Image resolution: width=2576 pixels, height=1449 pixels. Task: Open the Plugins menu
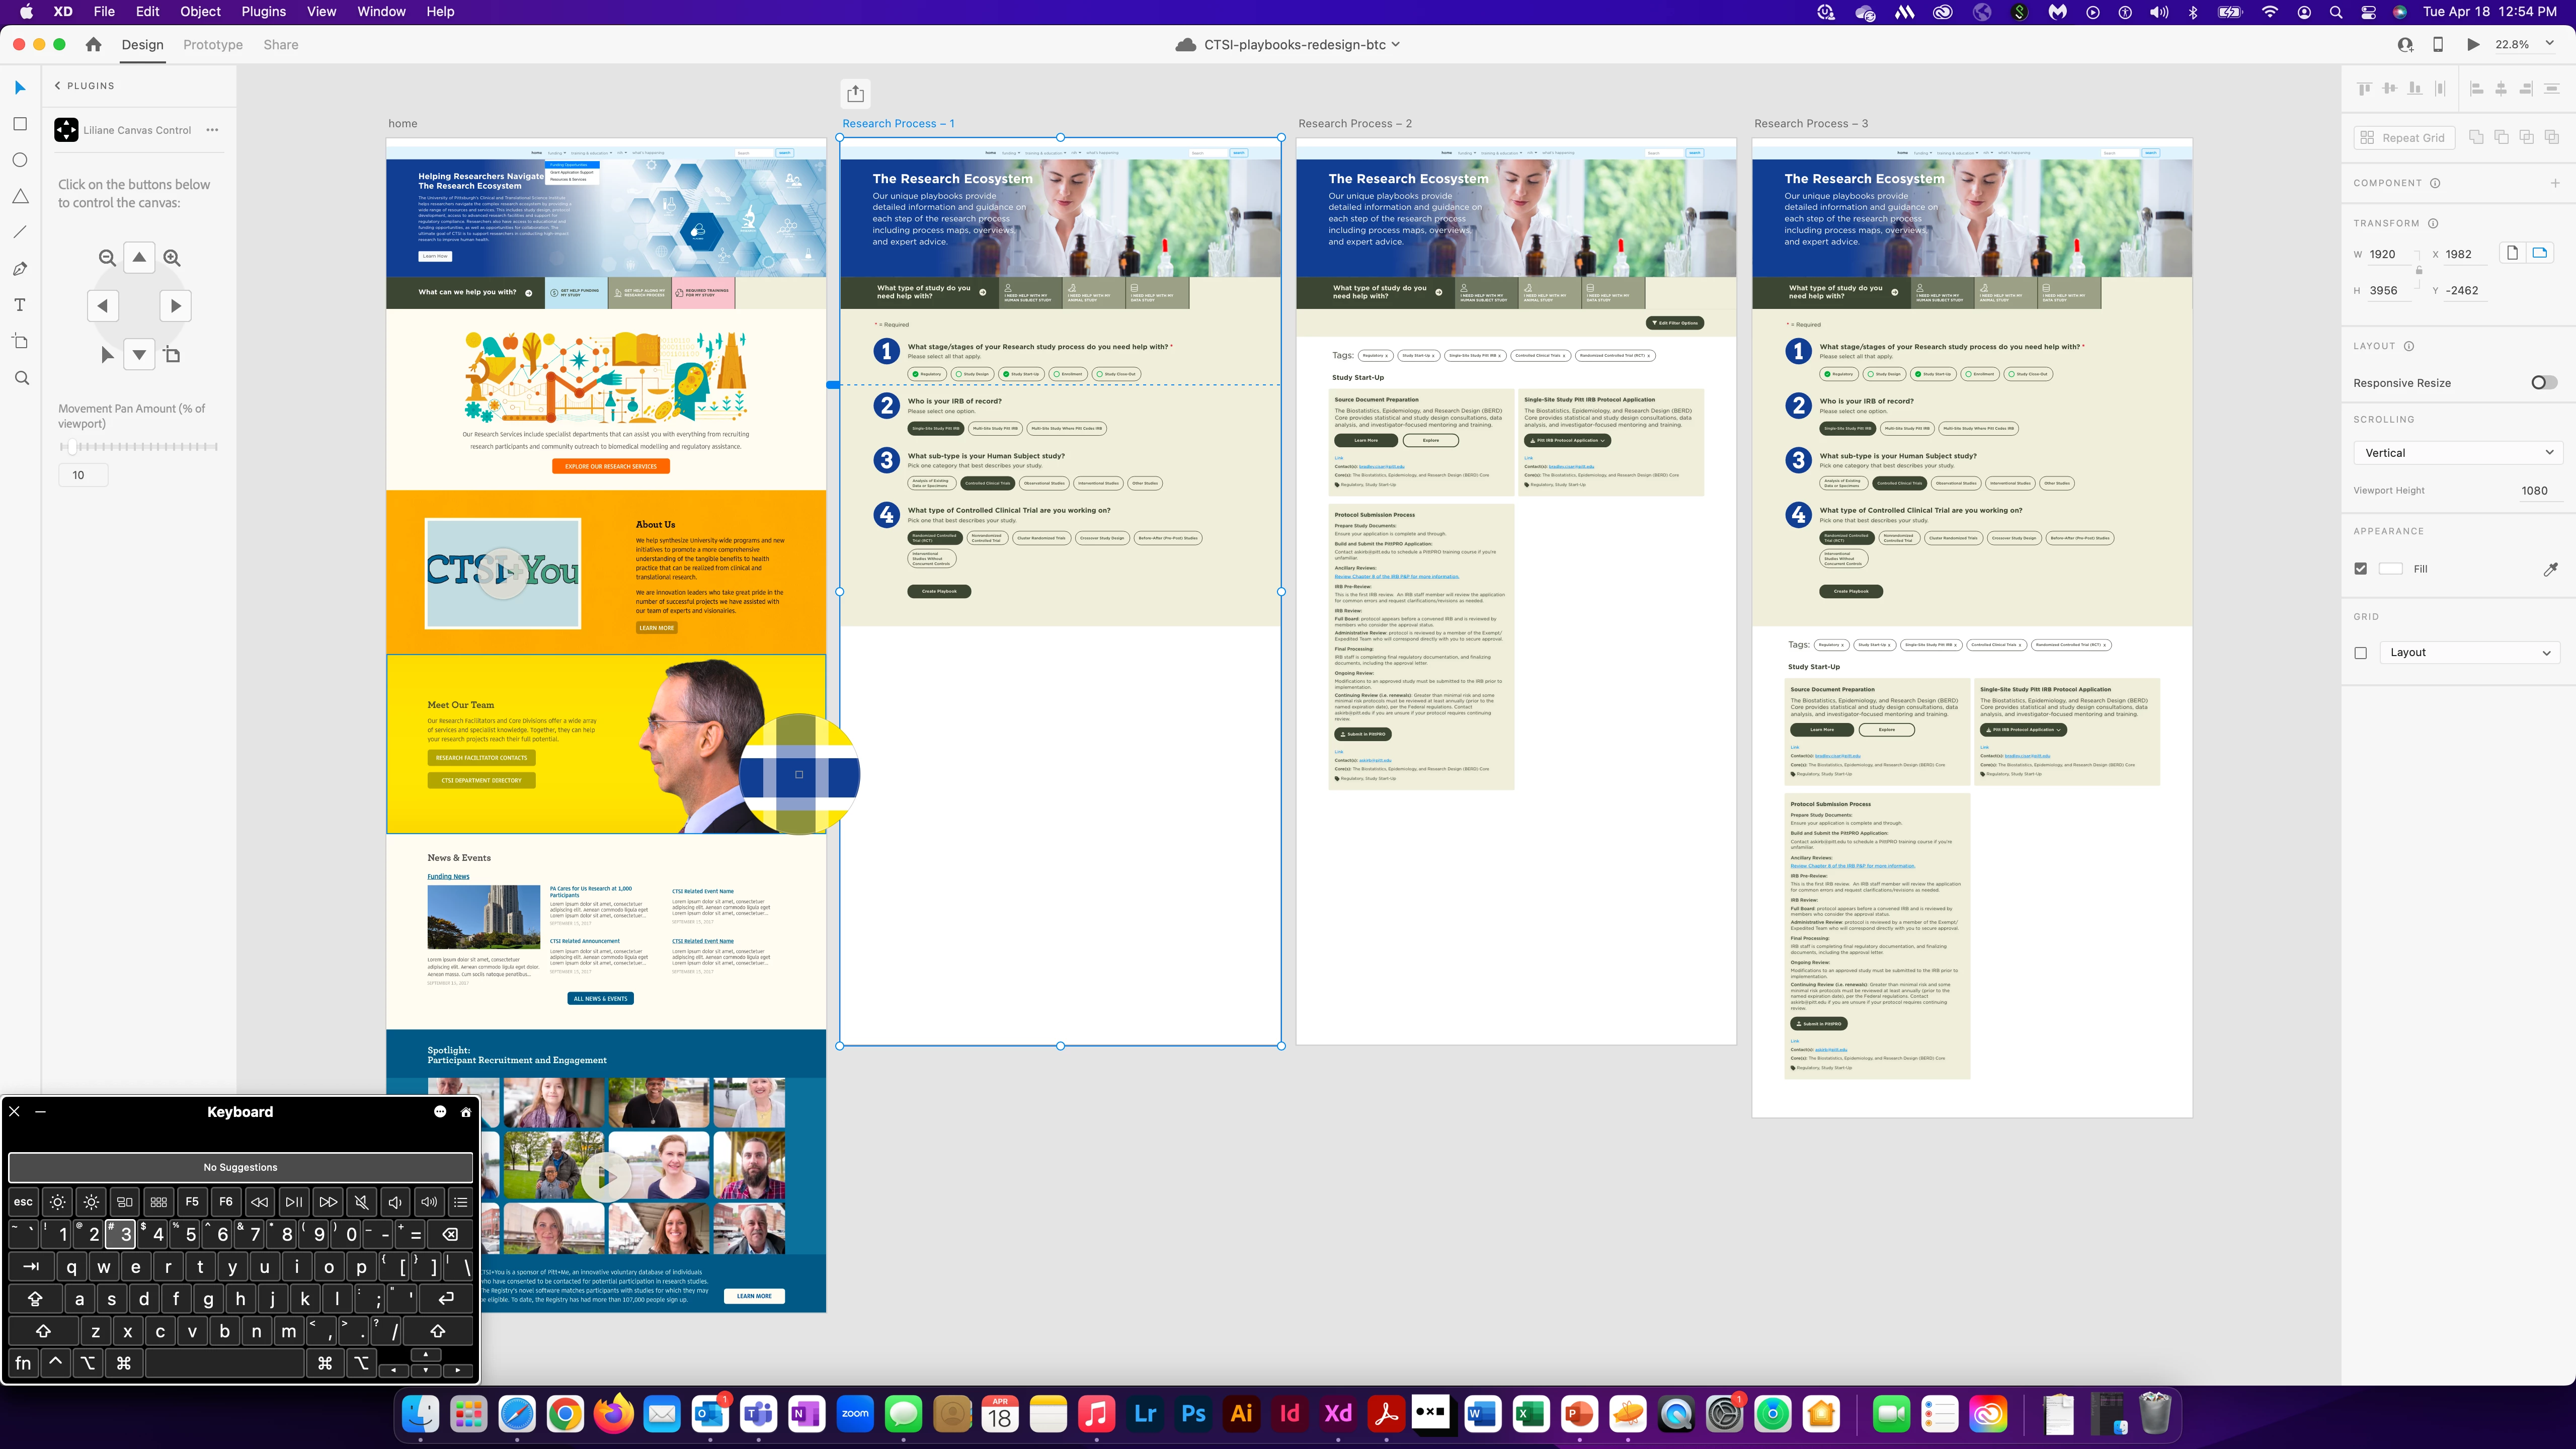coord(263,12)
